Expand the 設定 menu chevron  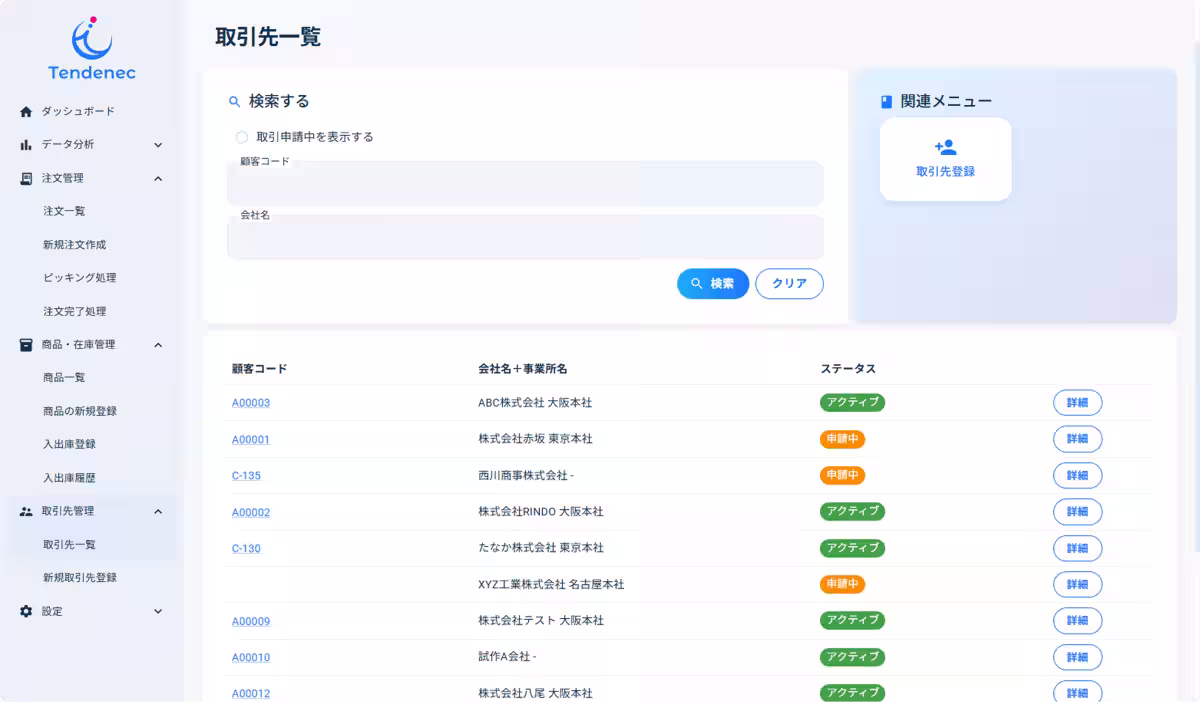[x=158, y=611]
